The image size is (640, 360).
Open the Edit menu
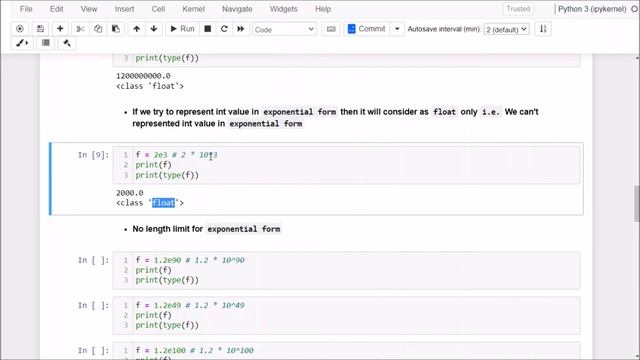pos(56,9)
